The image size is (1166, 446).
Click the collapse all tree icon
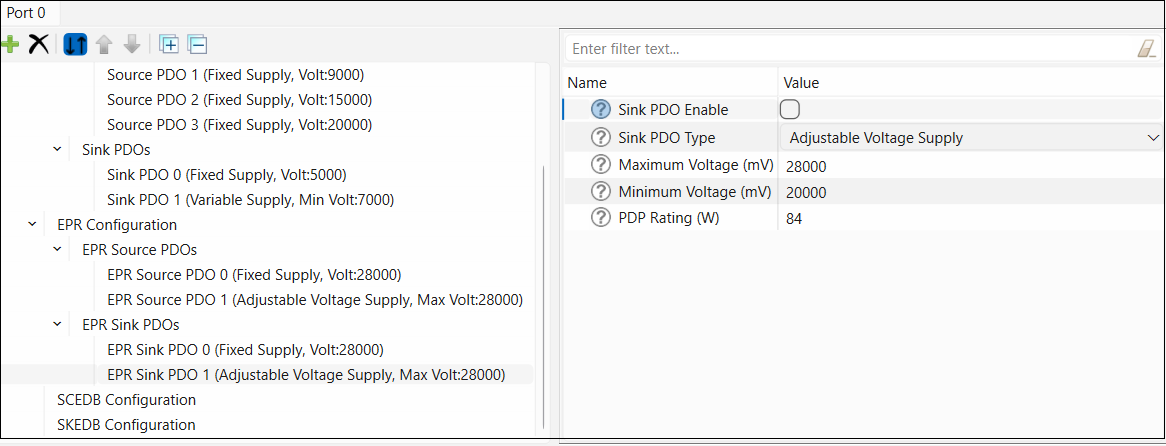pyautogui.click(x=197, y=45)
